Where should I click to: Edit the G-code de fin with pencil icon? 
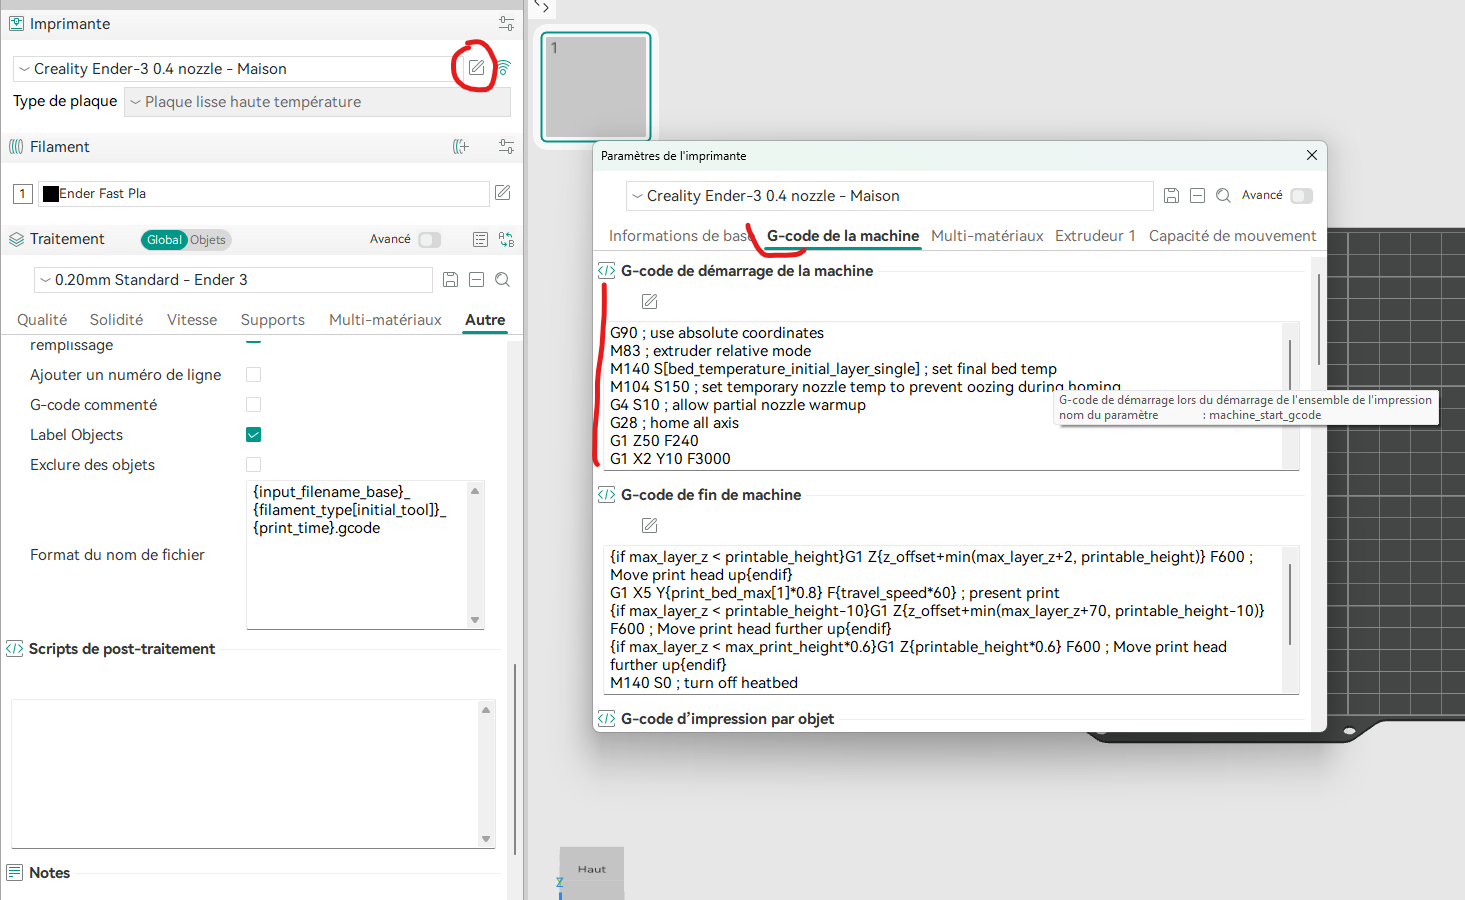pyautogui.click(x=649, y=525)
